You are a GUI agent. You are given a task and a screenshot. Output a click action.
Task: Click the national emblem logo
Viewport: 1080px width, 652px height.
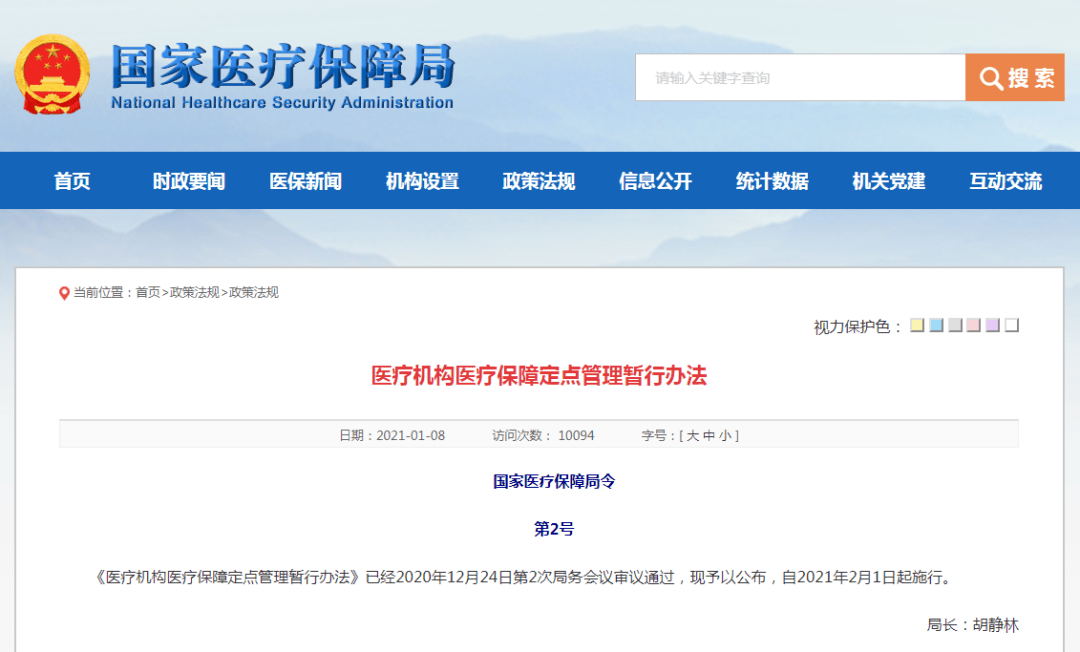click(x=52, y=74)
